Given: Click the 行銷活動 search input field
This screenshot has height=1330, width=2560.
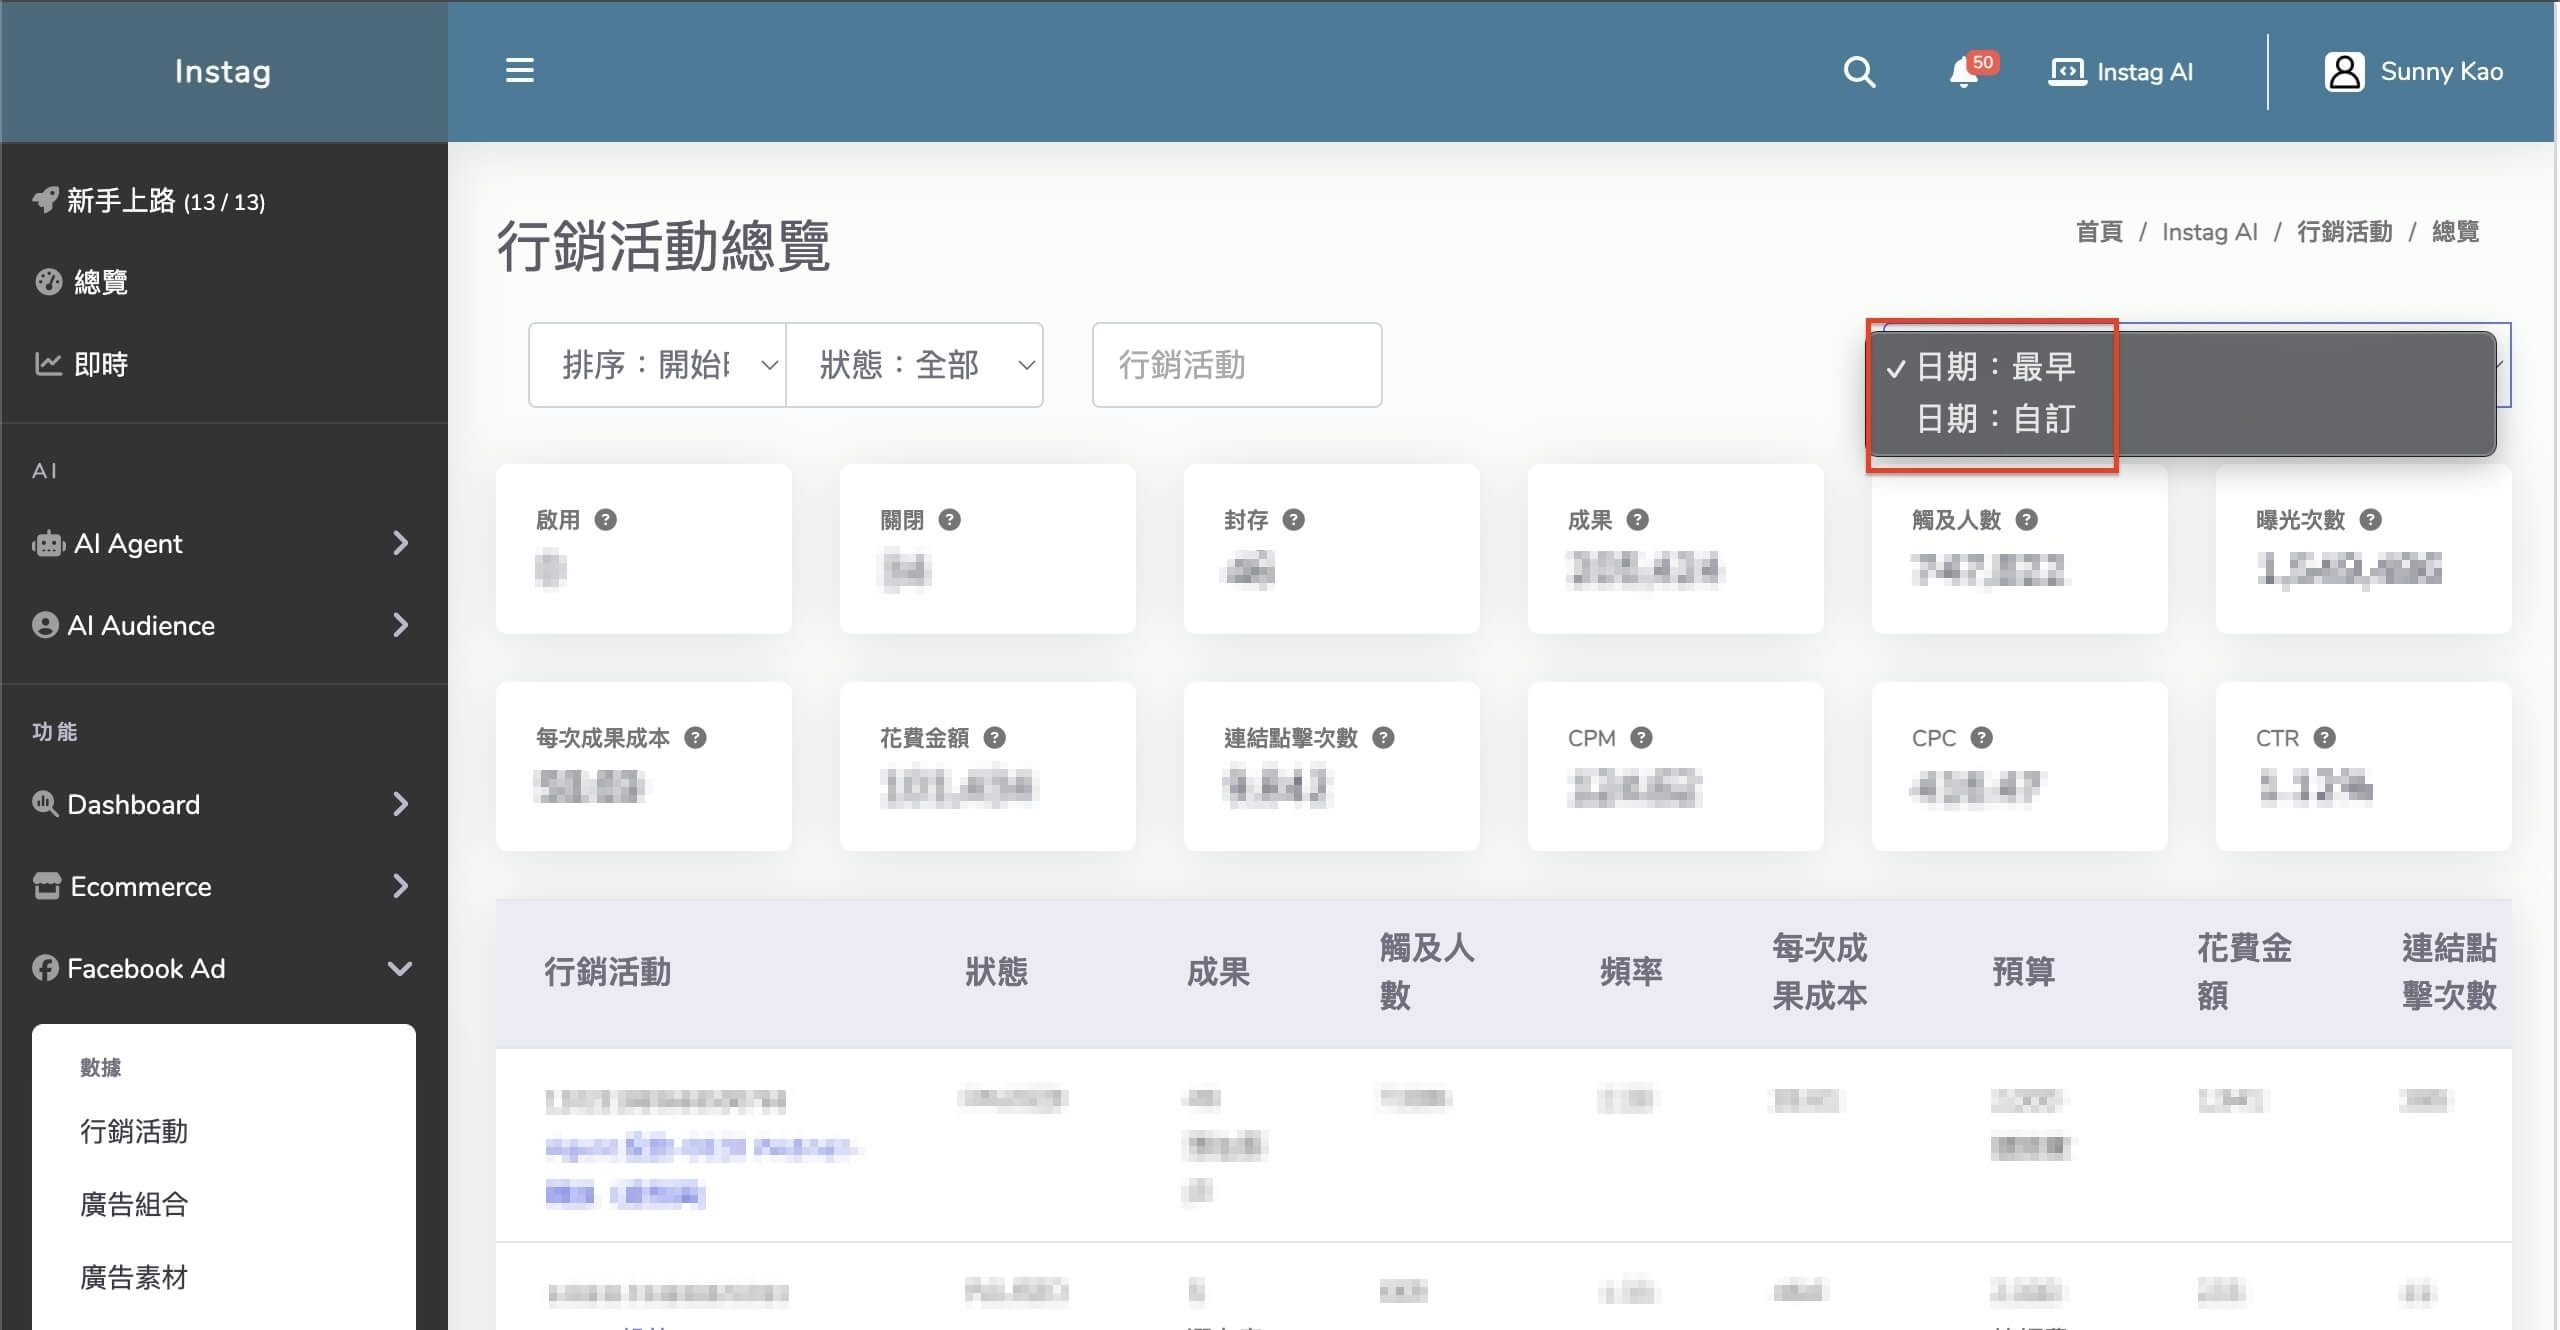Looking at the screenshot, I should 1236,365.
